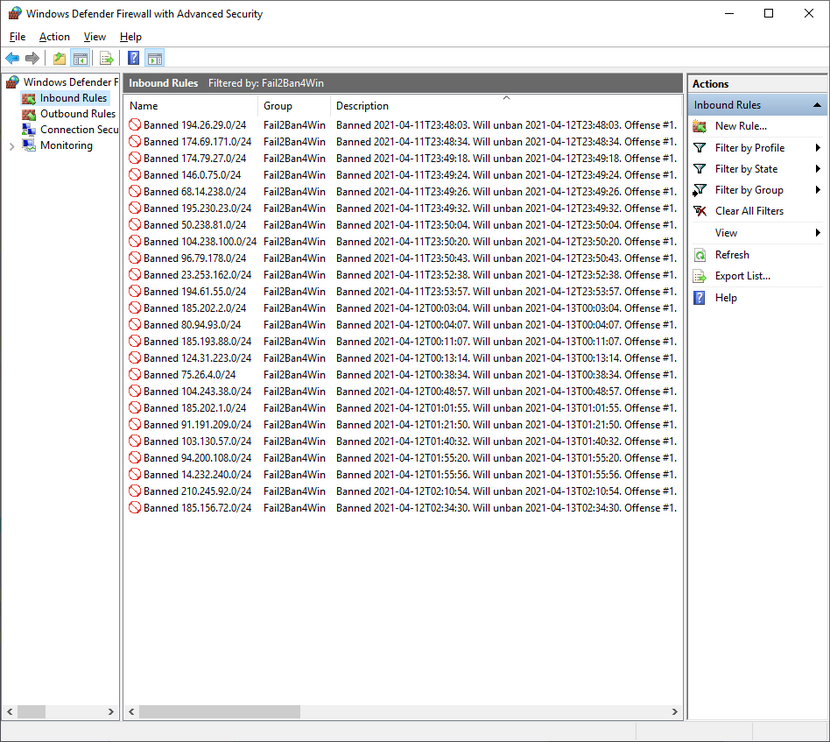Expand the Monitoring tree node
This screenshot has height=742, width=830.
pyautogui.click(x=12, y=147)
